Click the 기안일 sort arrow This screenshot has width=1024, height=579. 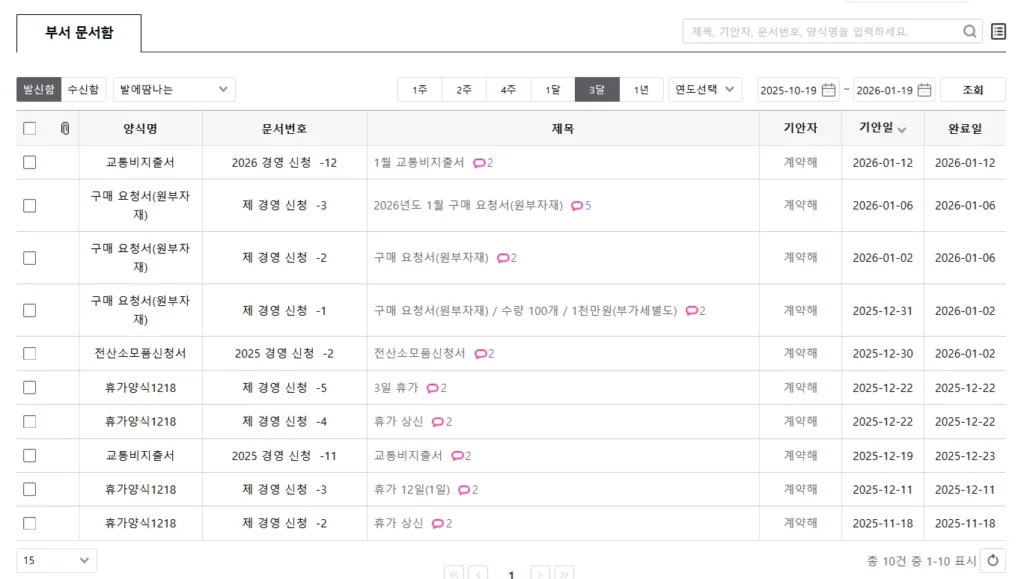pos(902,130)
